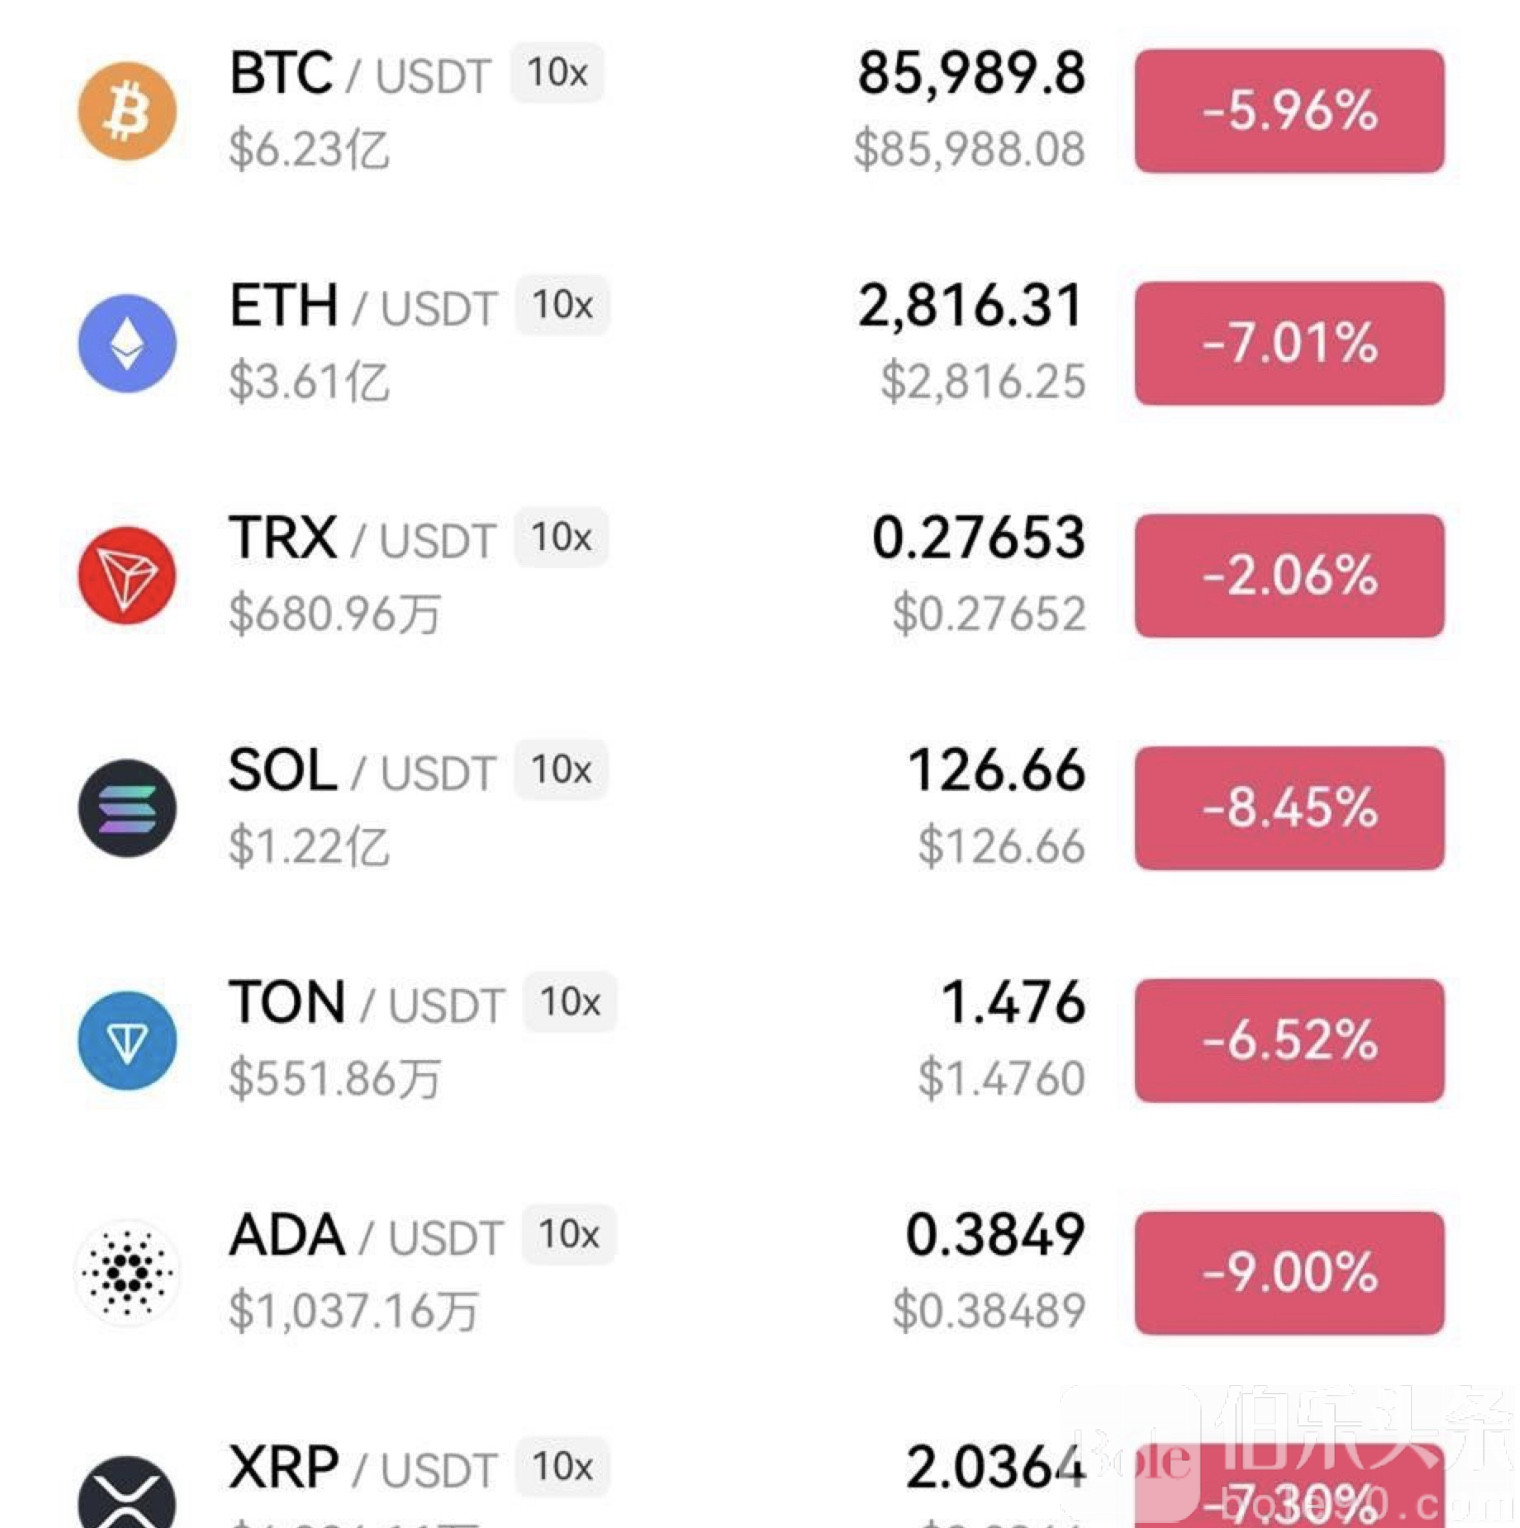Click the Cardano coin icon

pyautogui.click(x=127, y=1273)
